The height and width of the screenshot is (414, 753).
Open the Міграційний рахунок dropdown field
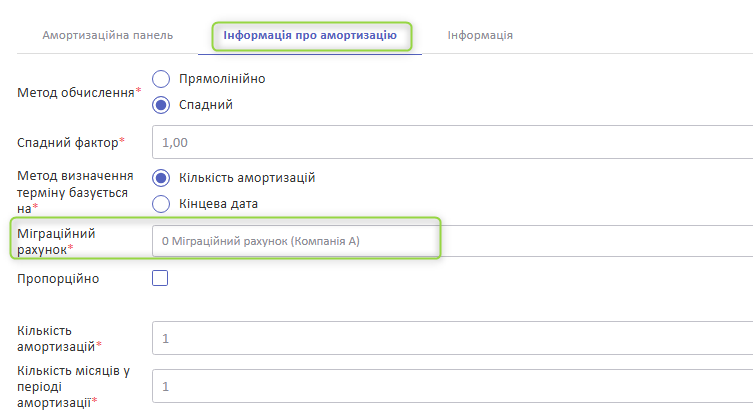coord(452,241)
